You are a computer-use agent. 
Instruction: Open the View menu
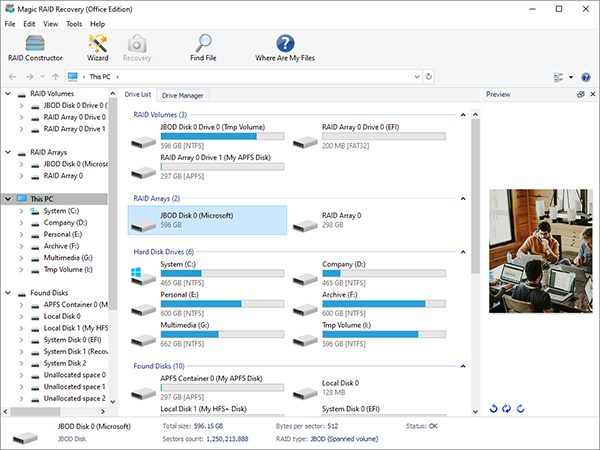click(51, 24)
